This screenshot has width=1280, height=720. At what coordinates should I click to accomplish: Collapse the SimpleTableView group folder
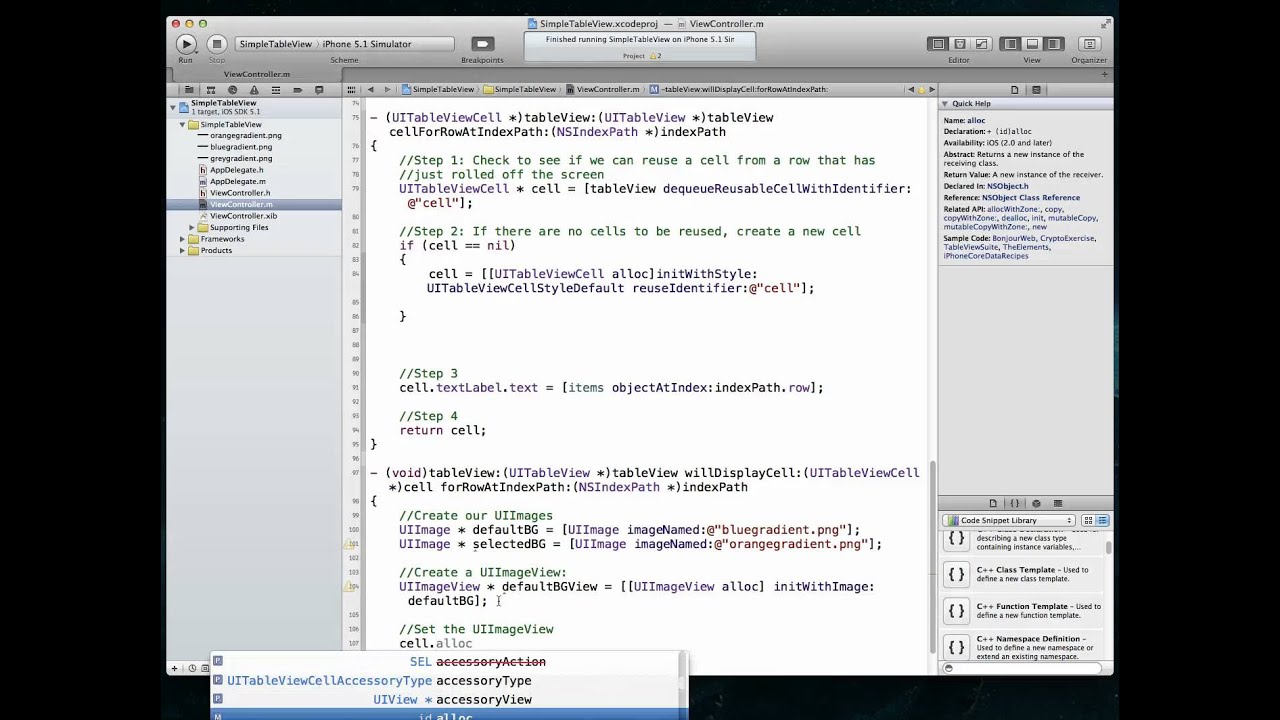tap(183, 125)
